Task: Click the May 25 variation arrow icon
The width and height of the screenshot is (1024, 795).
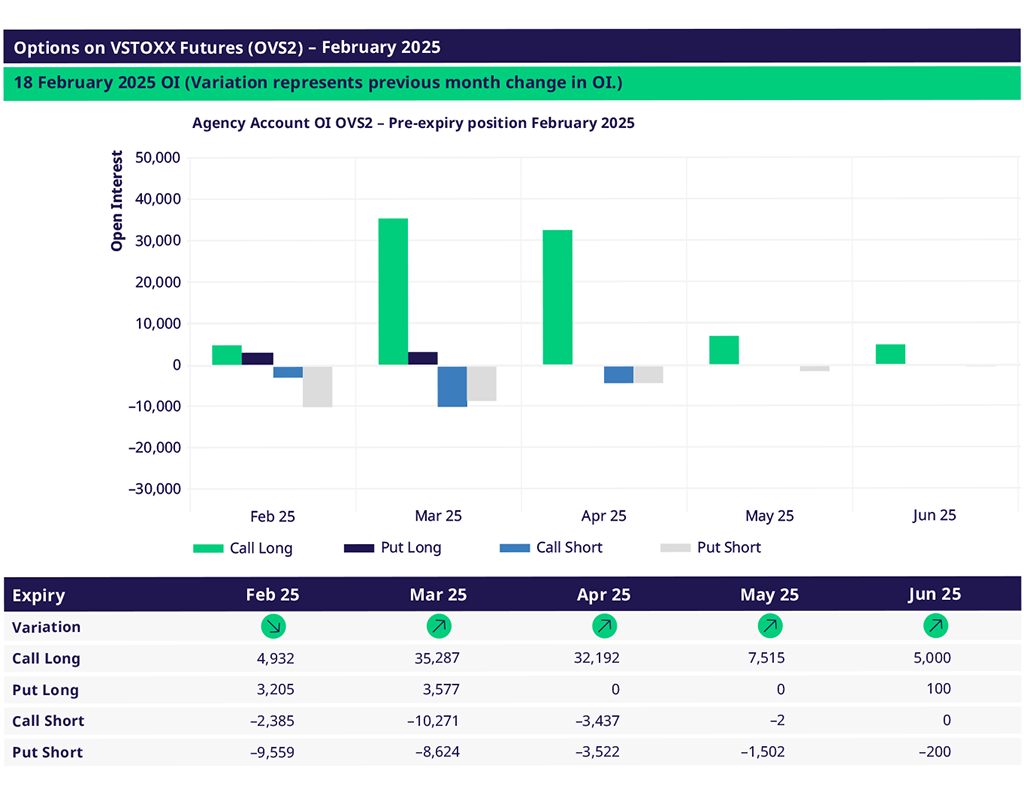Action: 770,627
